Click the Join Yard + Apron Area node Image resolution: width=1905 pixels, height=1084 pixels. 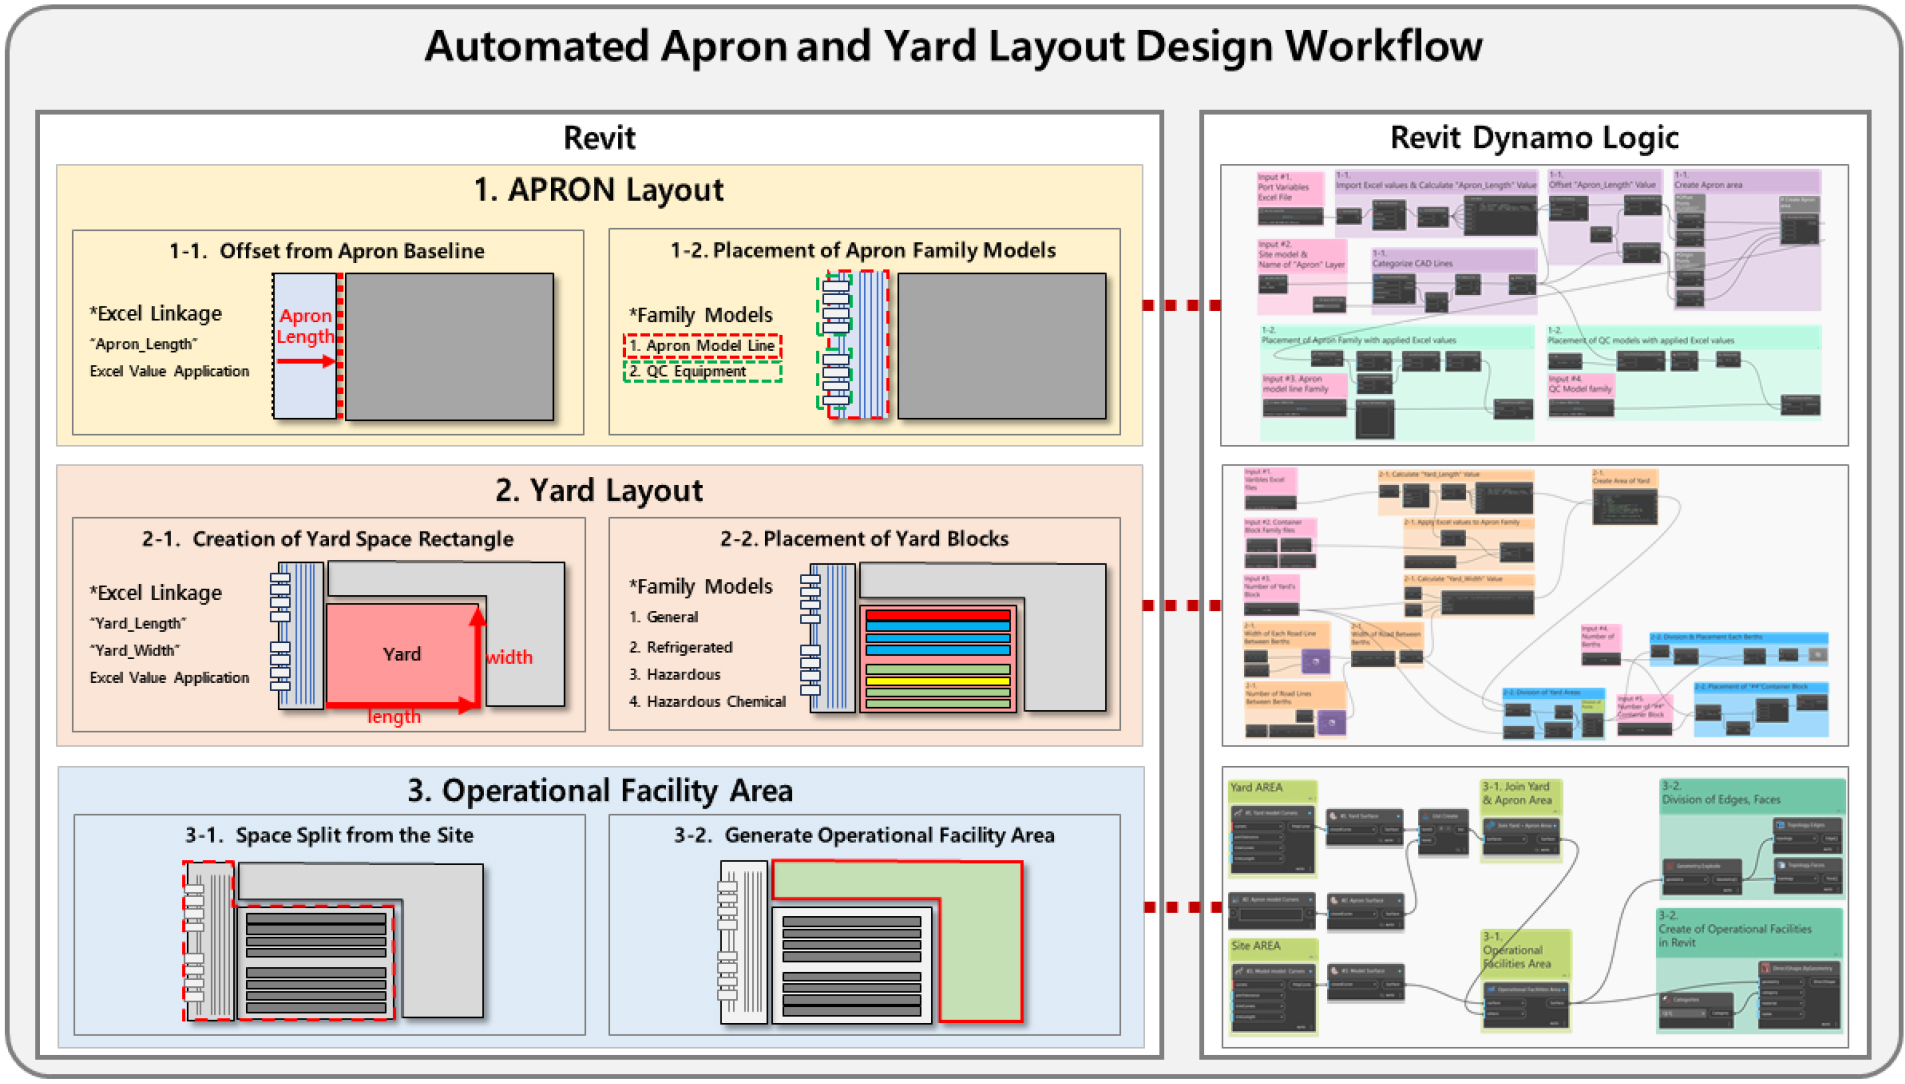click(1520, 836)
